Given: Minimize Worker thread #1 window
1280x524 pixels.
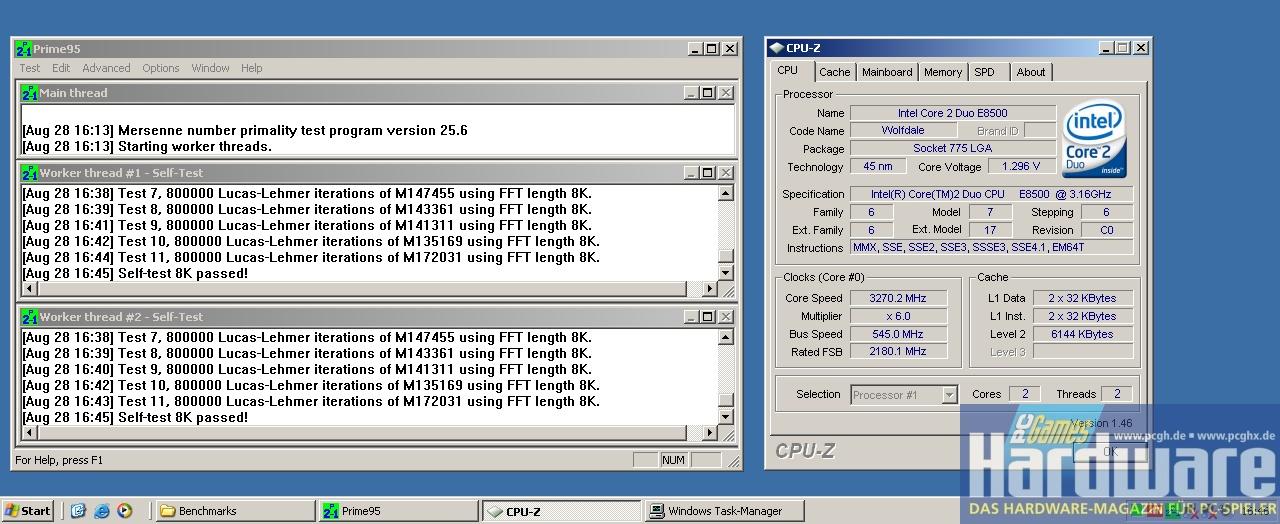Looking at the screenshot, I should pyautogui.click(x=691, y=173).
